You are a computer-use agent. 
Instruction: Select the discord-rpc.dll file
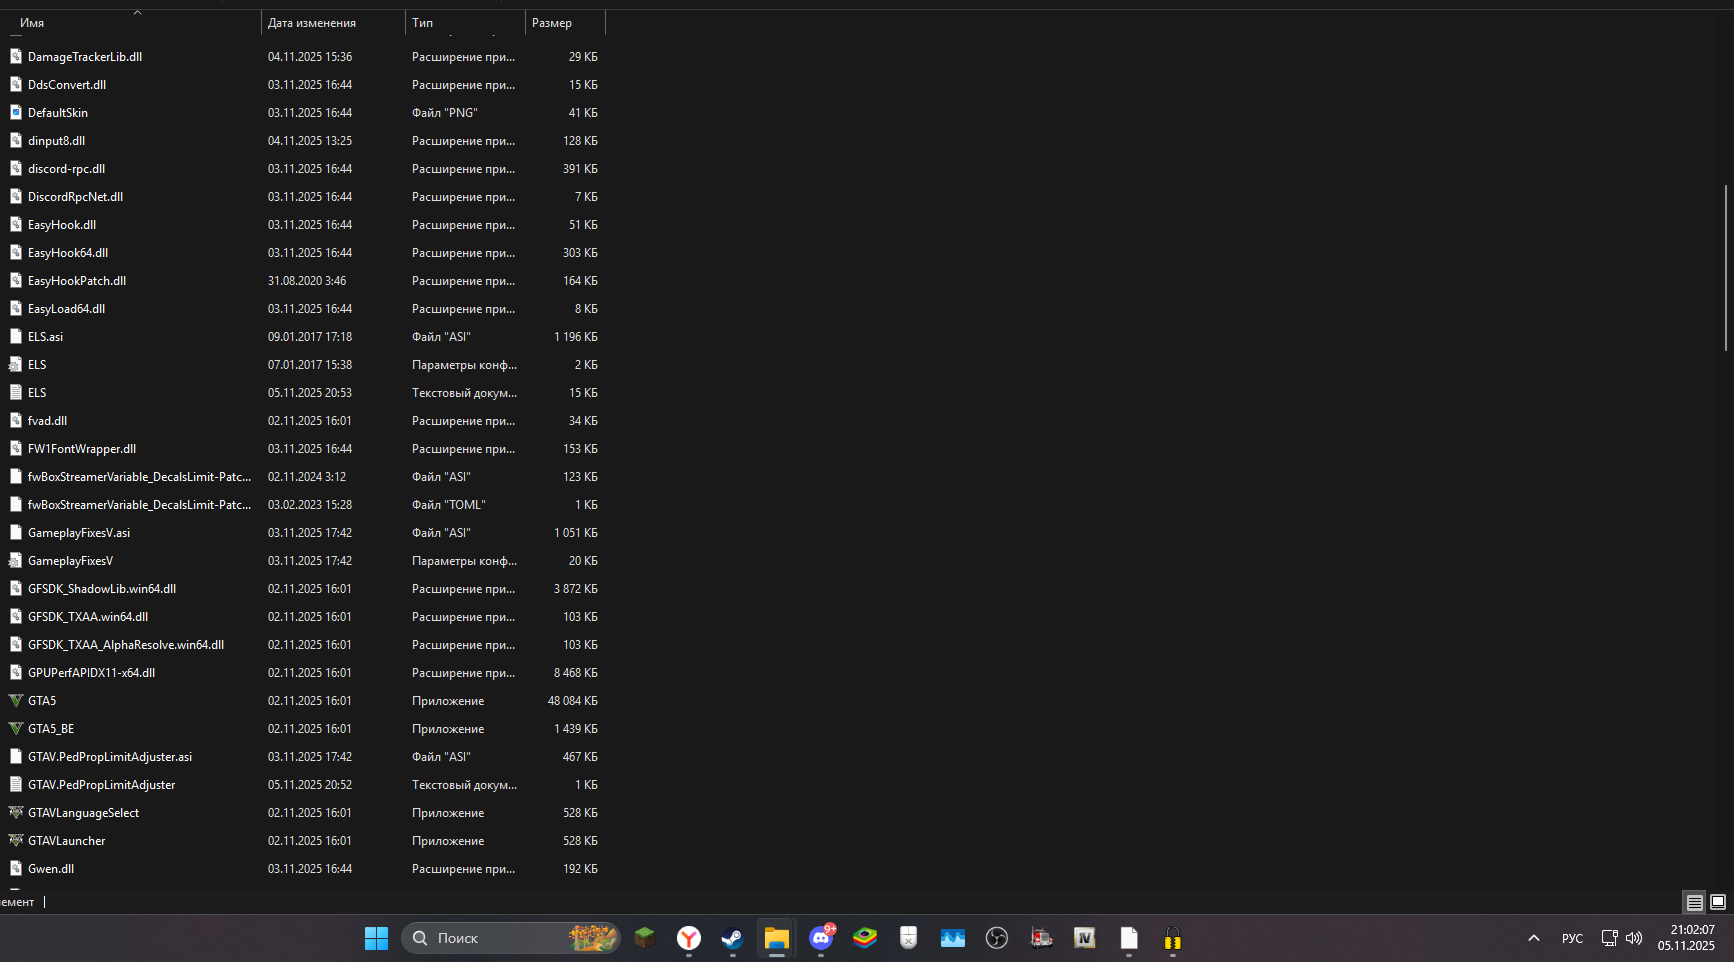point(66,169)
